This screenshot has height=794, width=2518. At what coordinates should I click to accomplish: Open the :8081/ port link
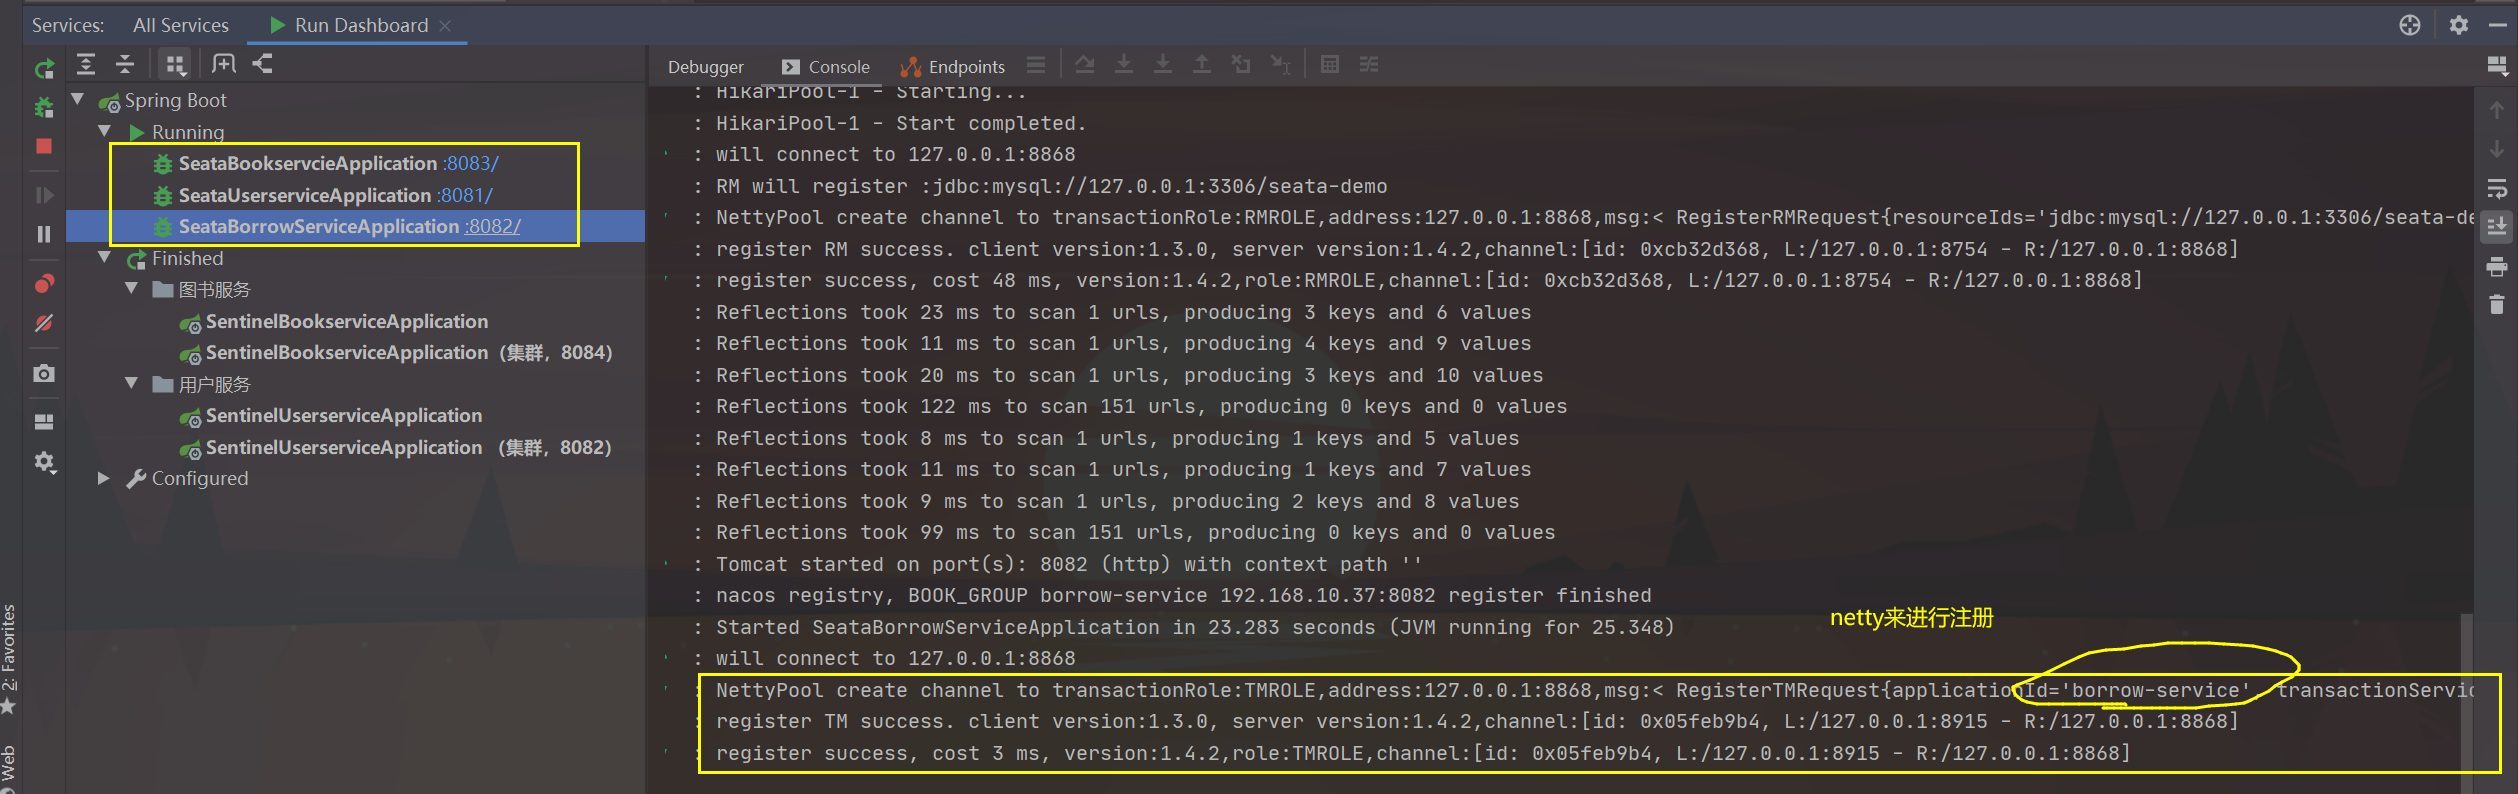(464, 195)
